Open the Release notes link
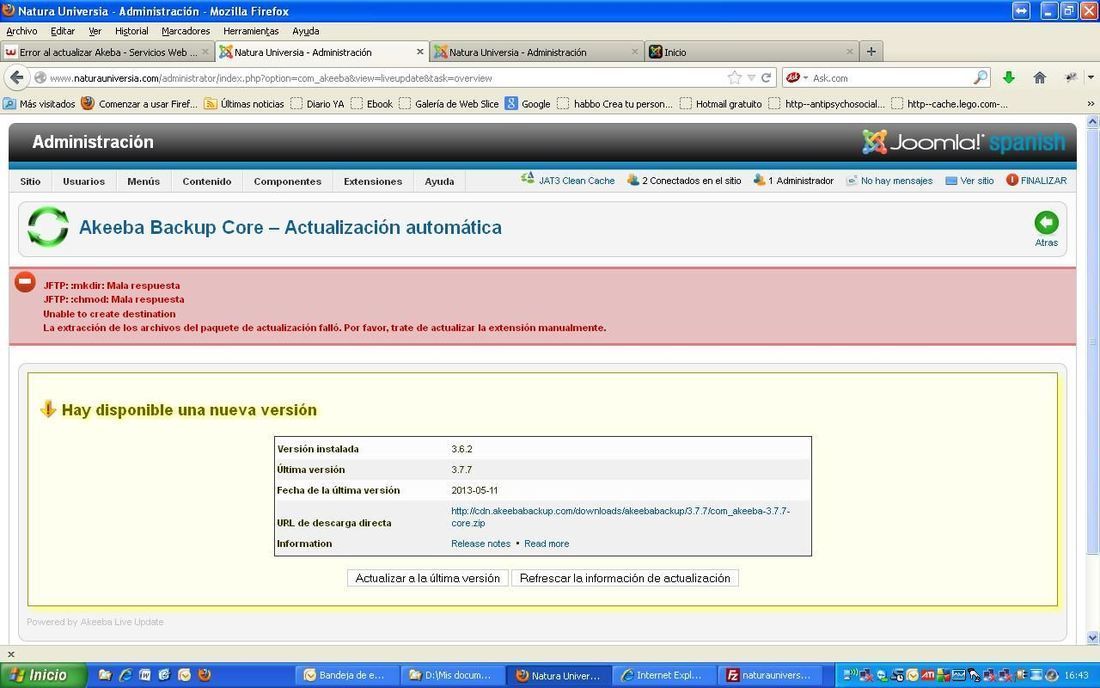Image resolution: width=1100 pixels, height=688 pixels. coord(481,544)
